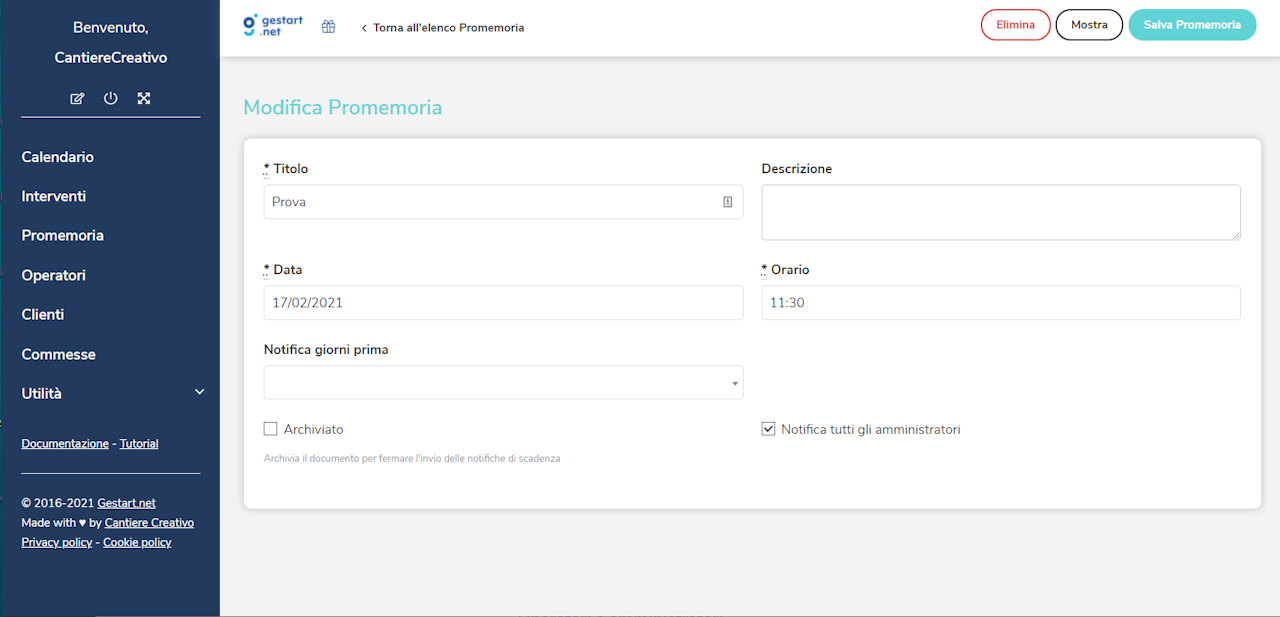Select the Promemoria sidebar entry

(x=62, y=235)
